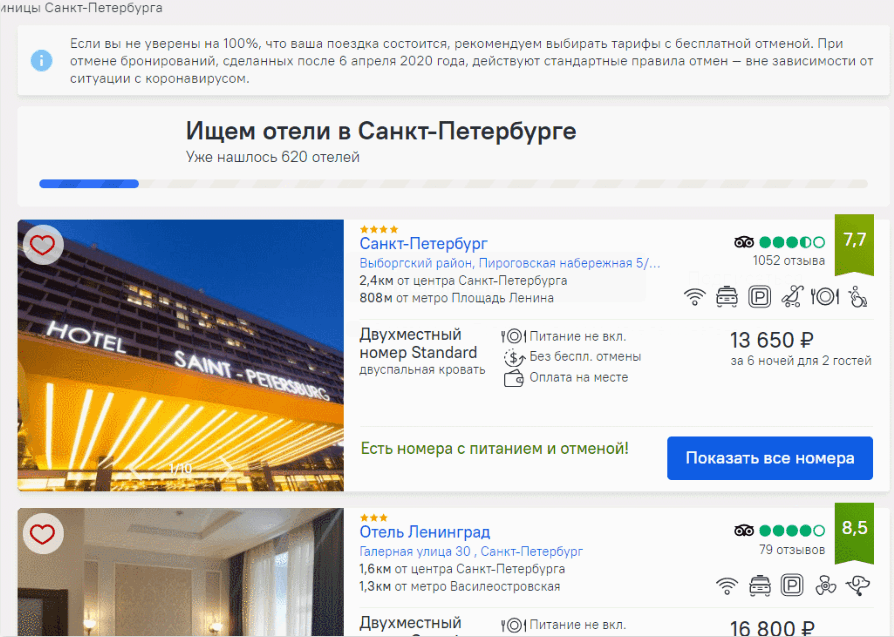This screenshot has width=894, height=637.
Task: Click the hotel search progress bar
Action: click(453, 184)
